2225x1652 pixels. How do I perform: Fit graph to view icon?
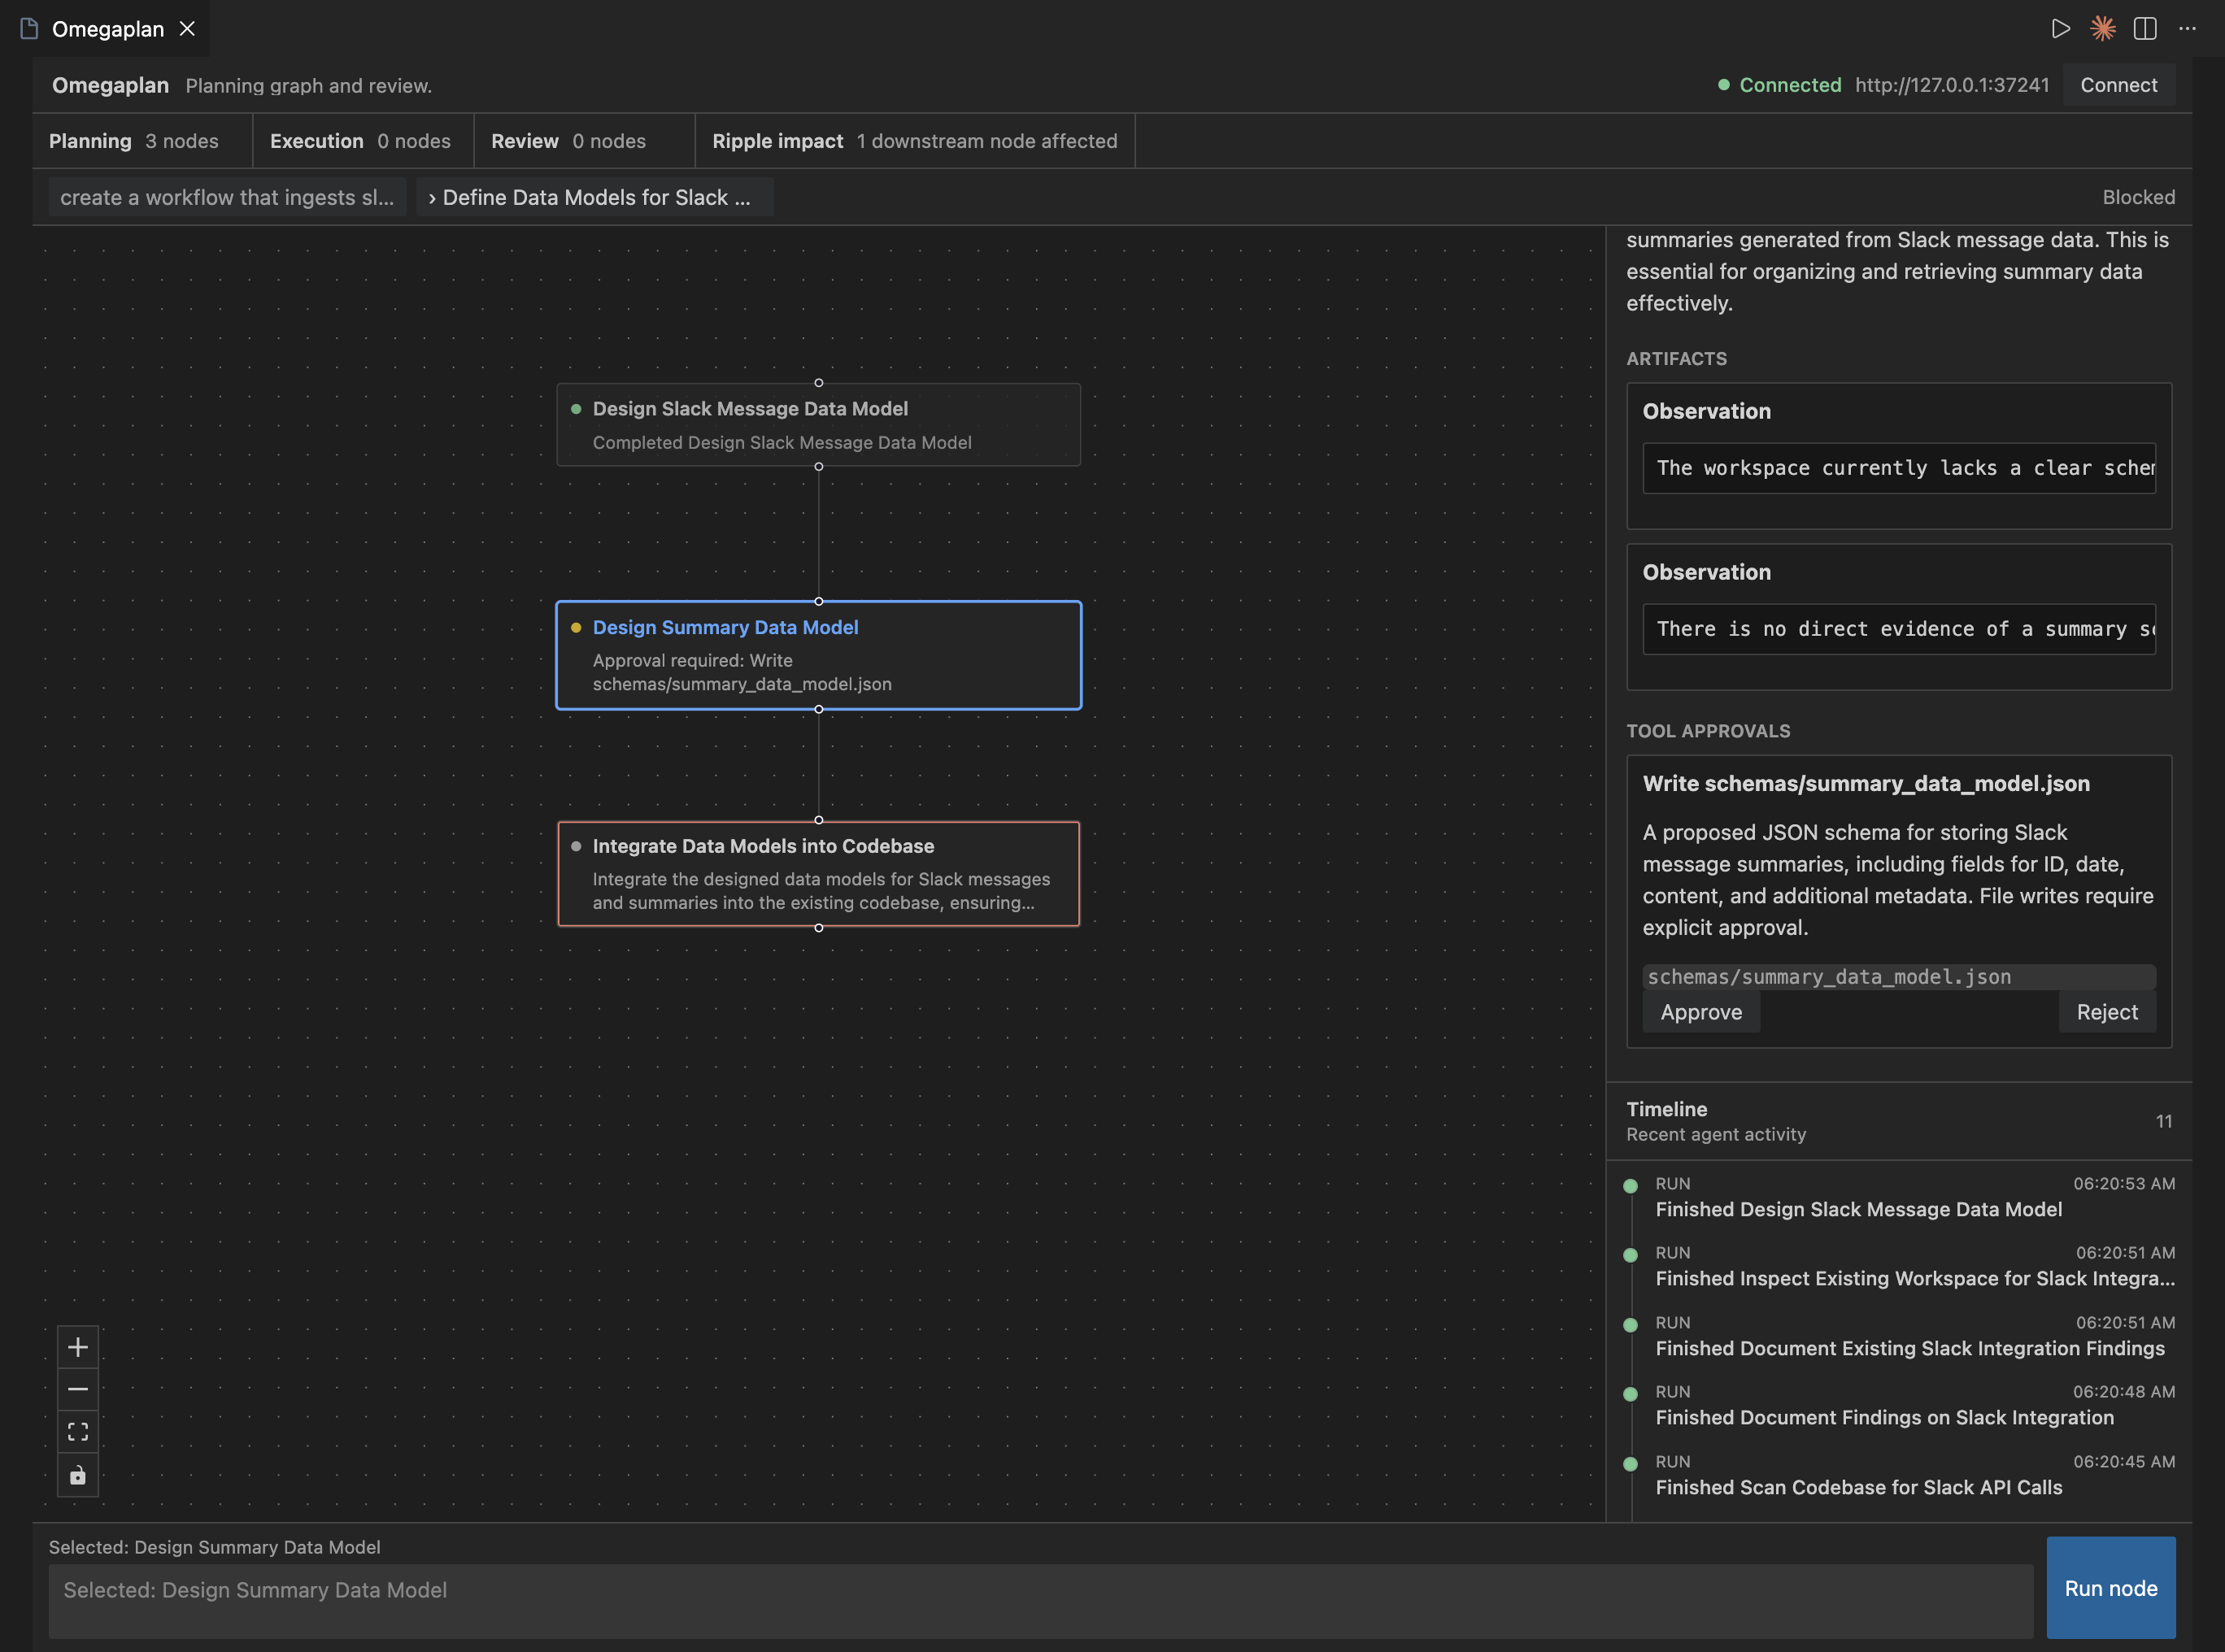(x=78, y=1432)
